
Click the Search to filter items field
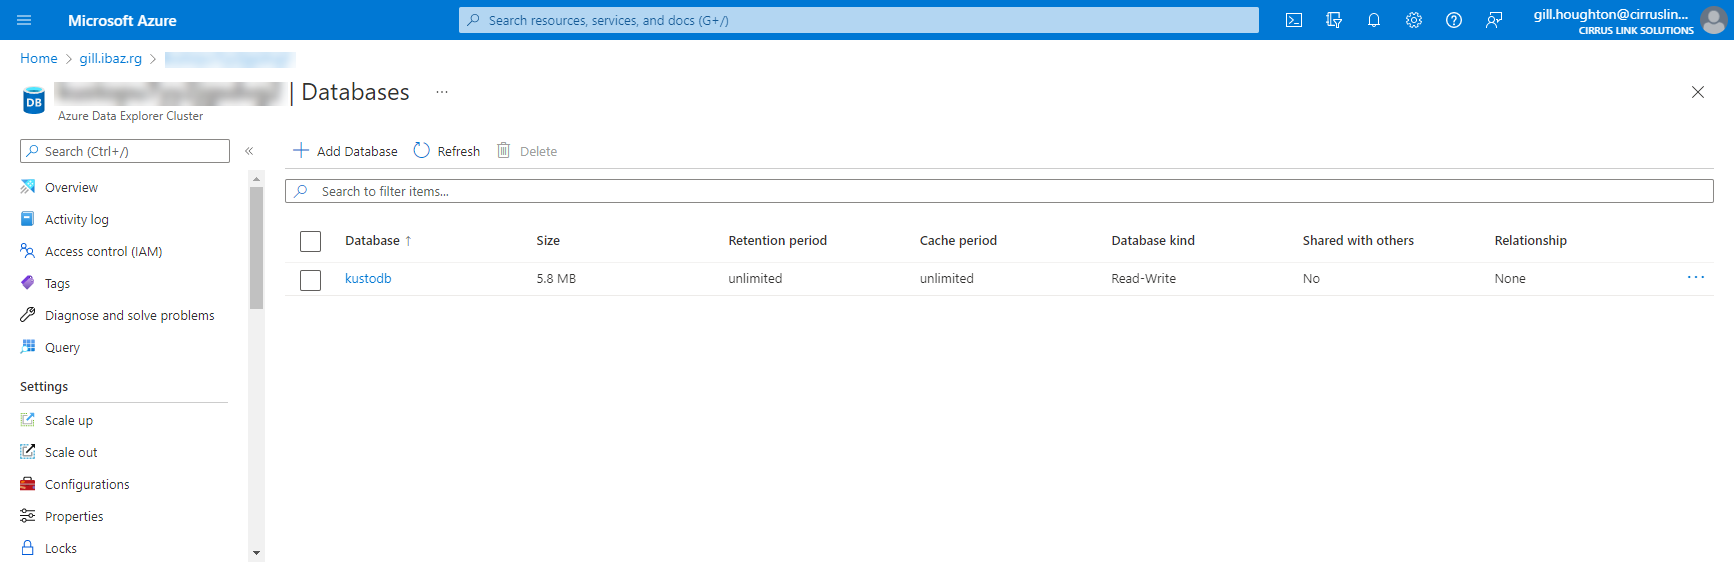[1000, 191]
